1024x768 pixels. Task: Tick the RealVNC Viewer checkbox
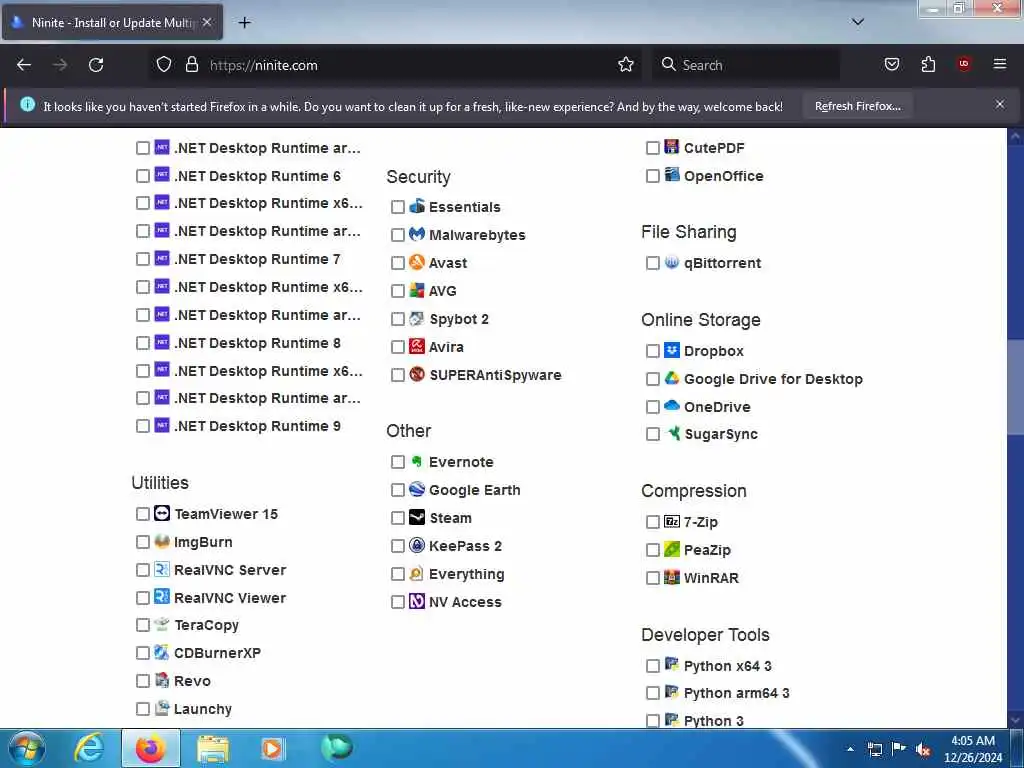143,598
